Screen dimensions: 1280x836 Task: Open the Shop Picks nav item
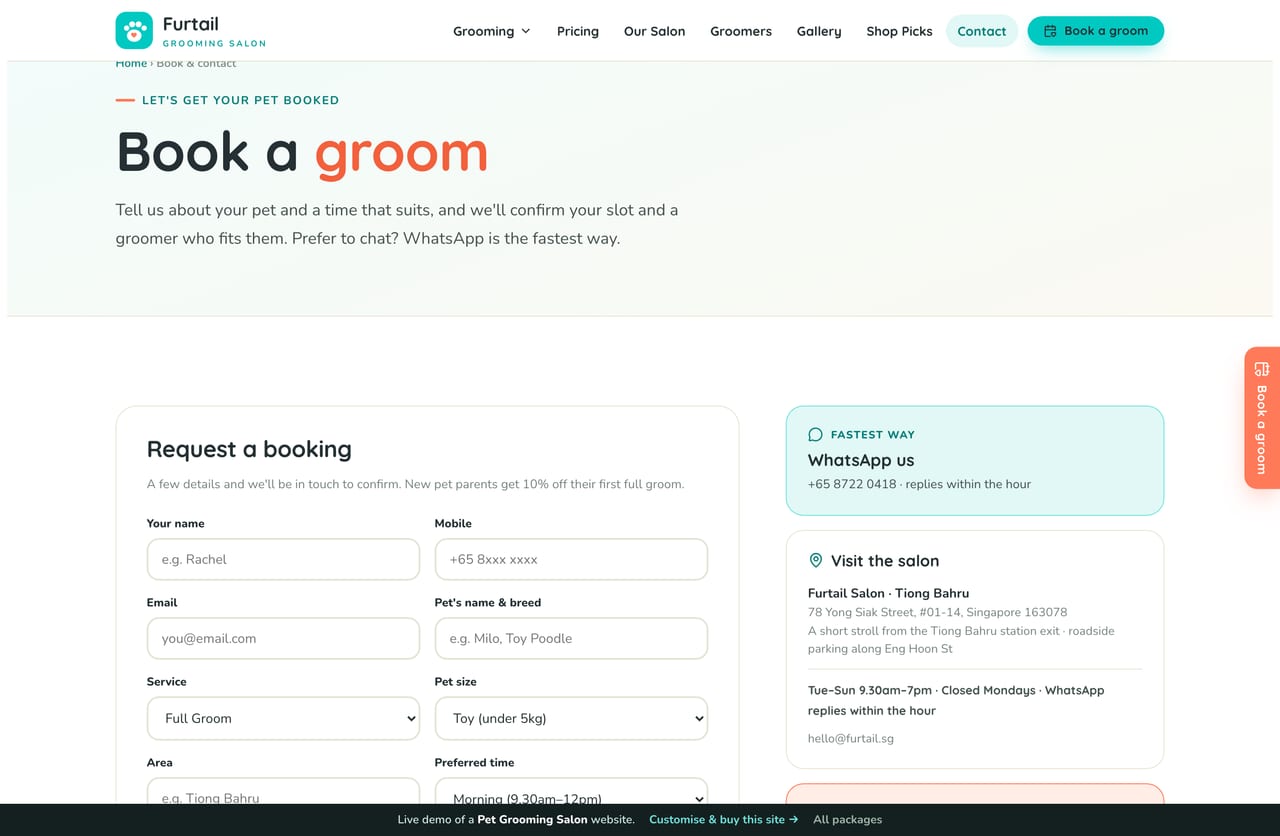pyautogui.click(x=899, y=31)
